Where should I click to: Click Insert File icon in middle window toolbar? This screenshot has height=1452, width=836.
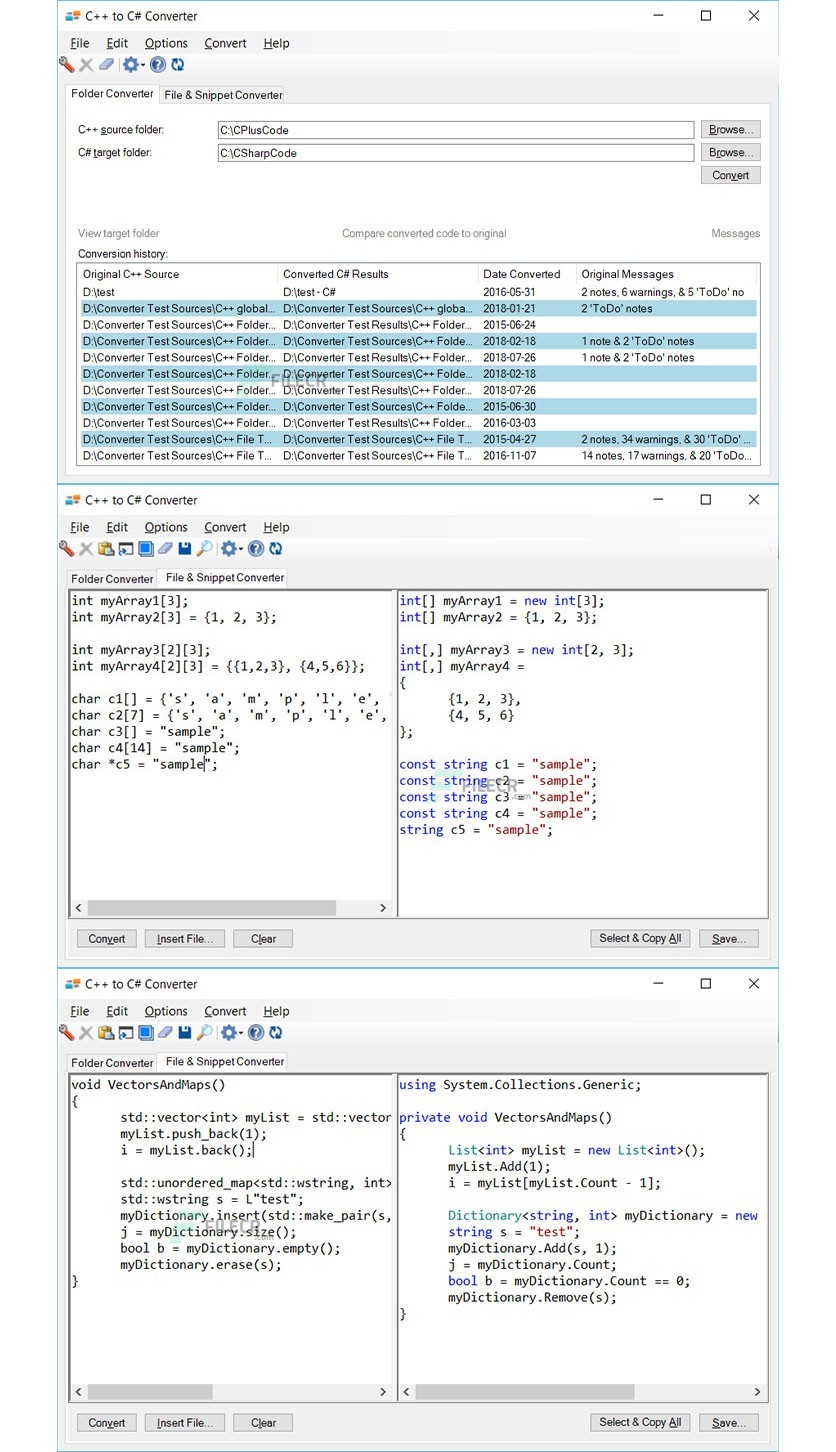126,549
